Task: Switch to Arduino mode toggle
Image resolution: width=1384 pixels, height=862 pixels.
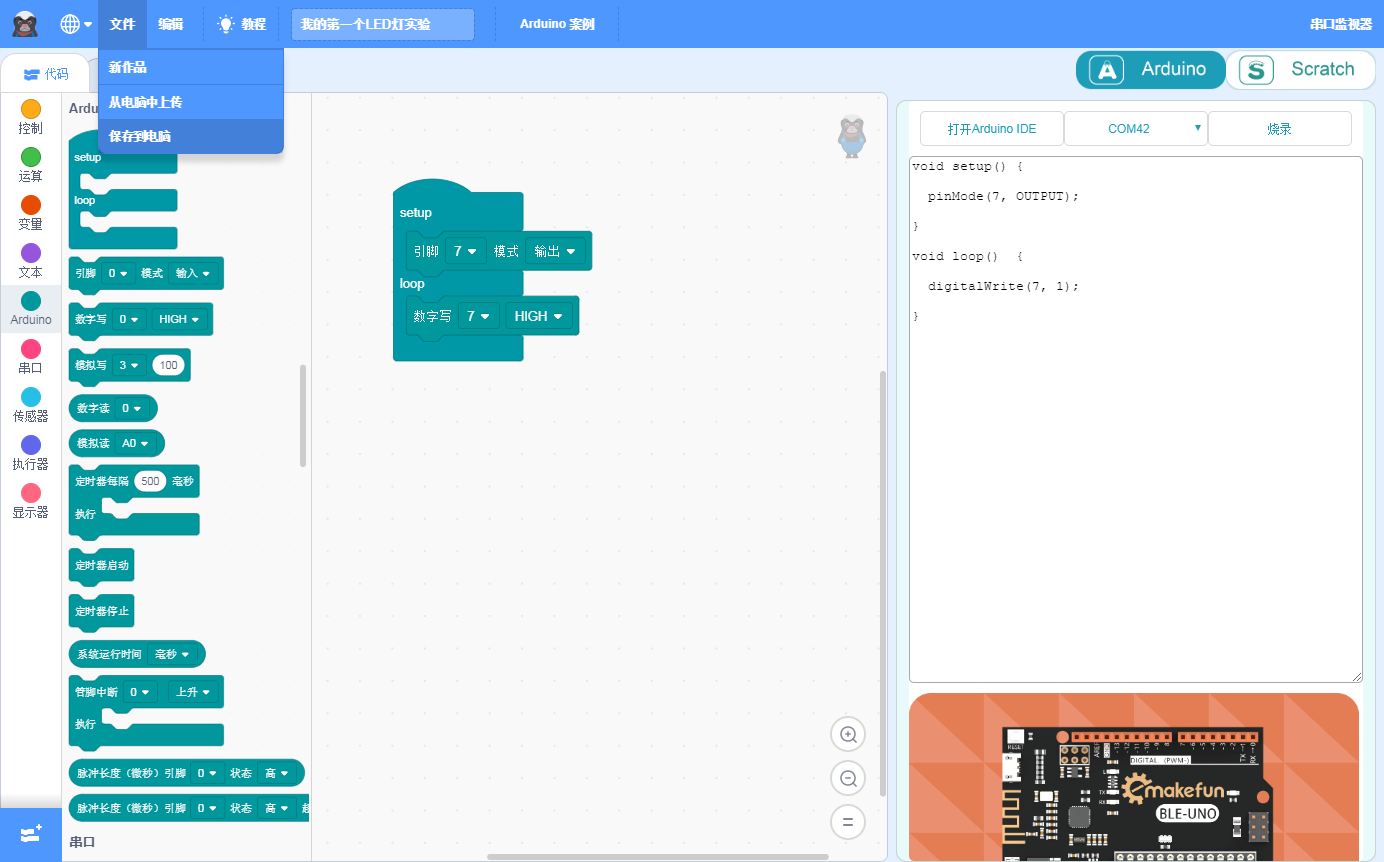Action: [1150, 70]
